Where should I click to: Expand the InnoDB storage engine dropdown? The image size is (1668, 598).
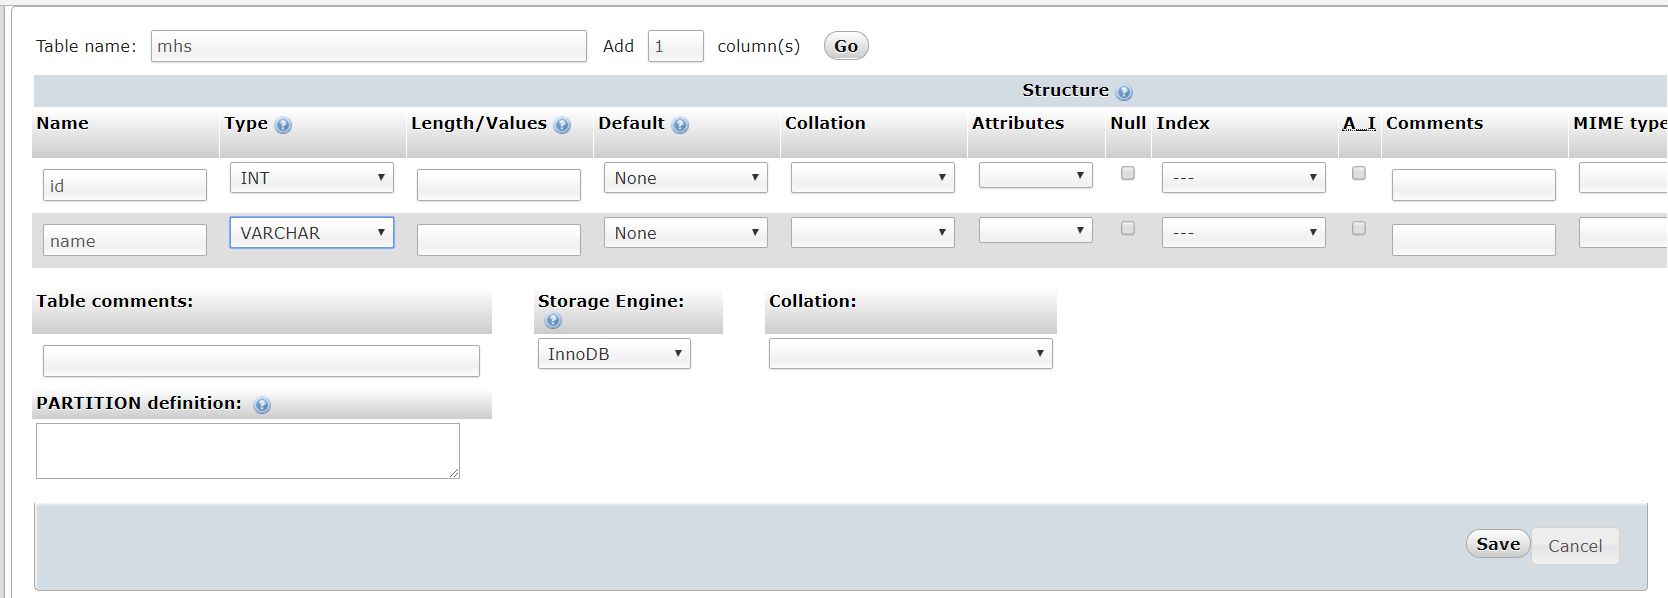point(614,354)
